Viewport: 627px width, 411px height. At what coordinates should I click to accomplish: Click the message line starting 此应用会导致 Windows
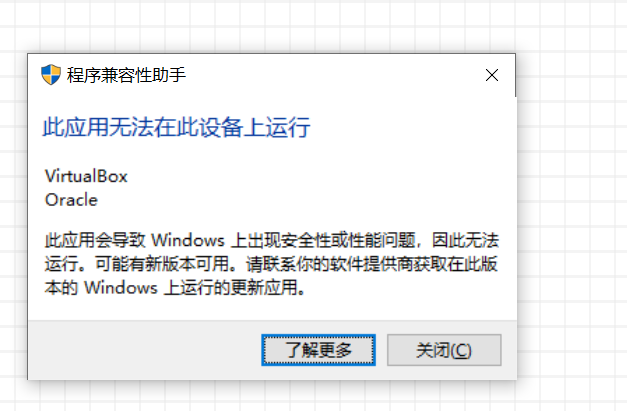[272, 240]
